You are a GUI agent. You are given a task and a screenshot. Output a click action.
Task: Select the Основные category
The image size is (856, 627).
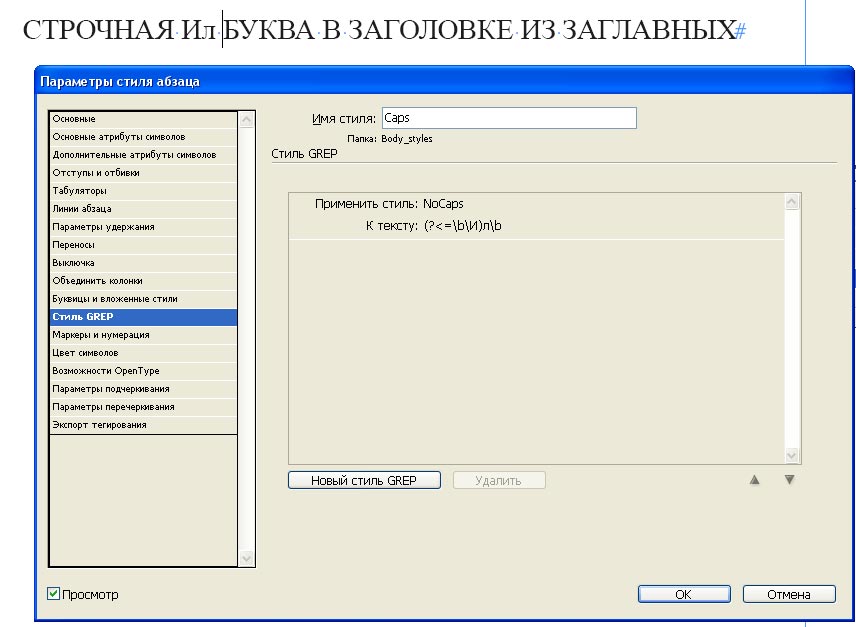[x=144, y=119]
